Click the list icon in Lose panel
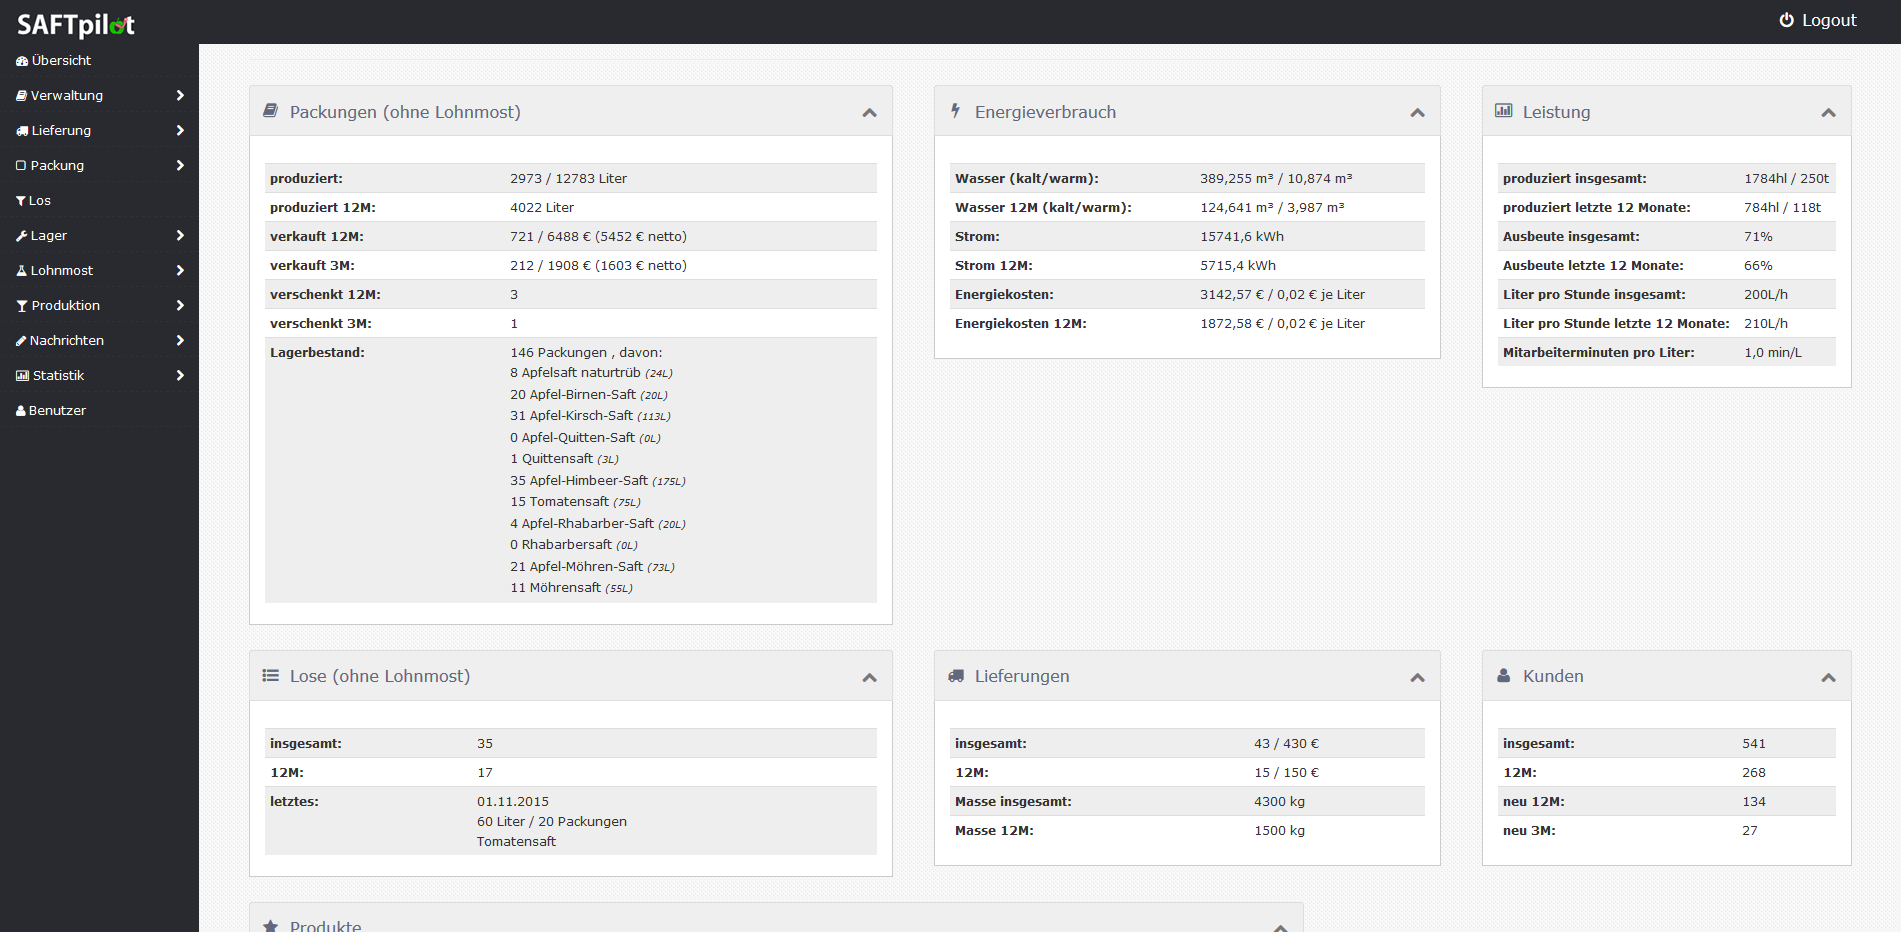This screenshot has height=932, width=1901. pos(270,676)
